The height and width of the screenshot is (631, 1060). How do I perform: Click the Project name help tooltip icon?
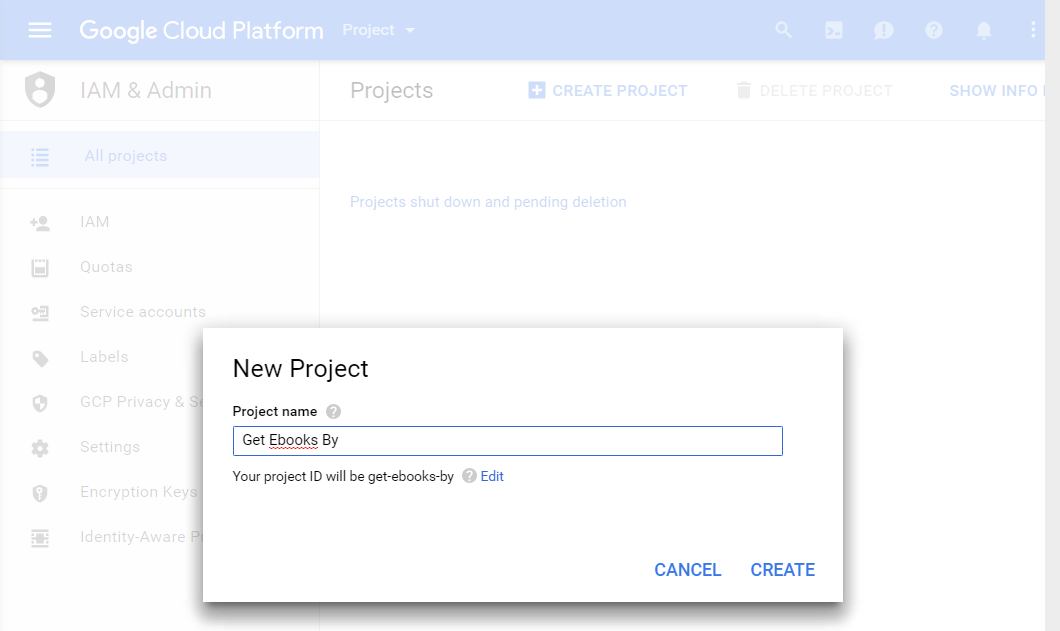tap(333, 411)
